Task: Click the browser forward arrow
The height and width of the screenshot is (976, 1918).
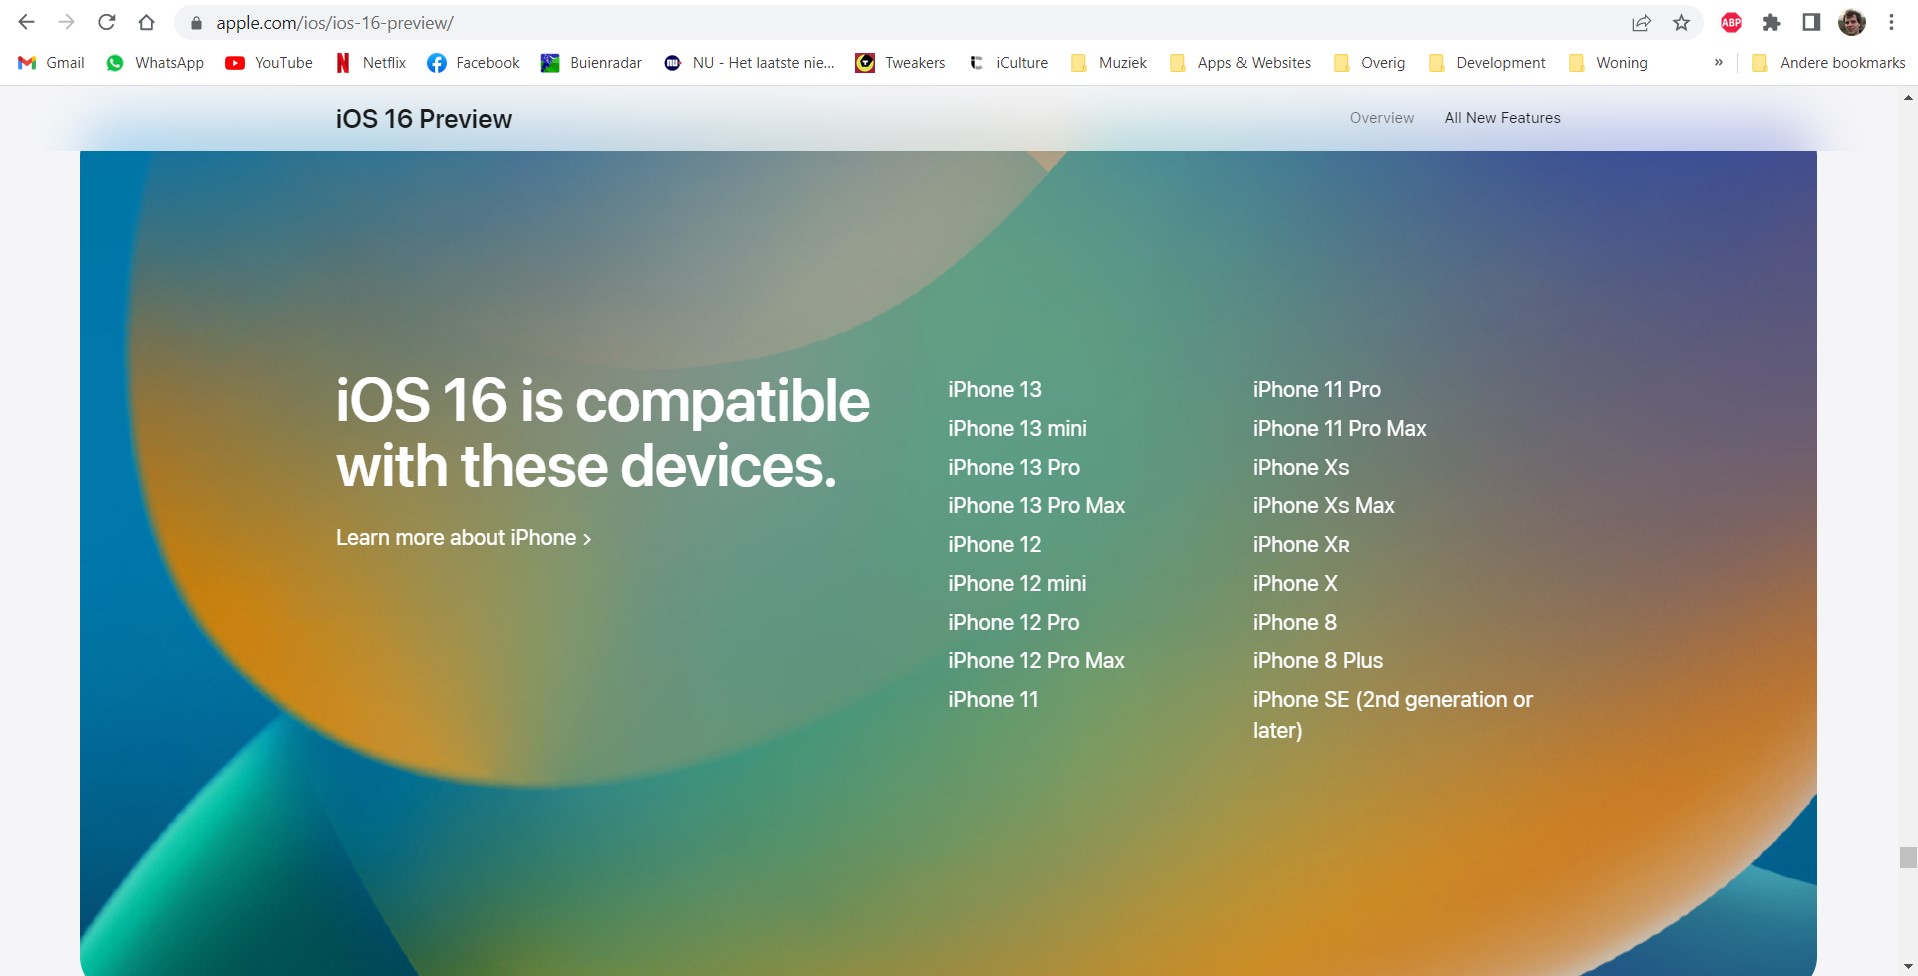Action: pos(67,22)
